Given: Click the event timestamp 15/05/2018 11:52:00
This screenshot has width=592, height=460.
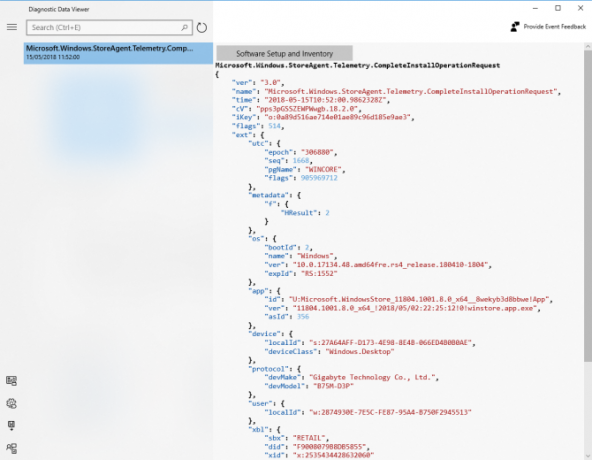Looking at the screenshot, I should [x=53, y=57].
